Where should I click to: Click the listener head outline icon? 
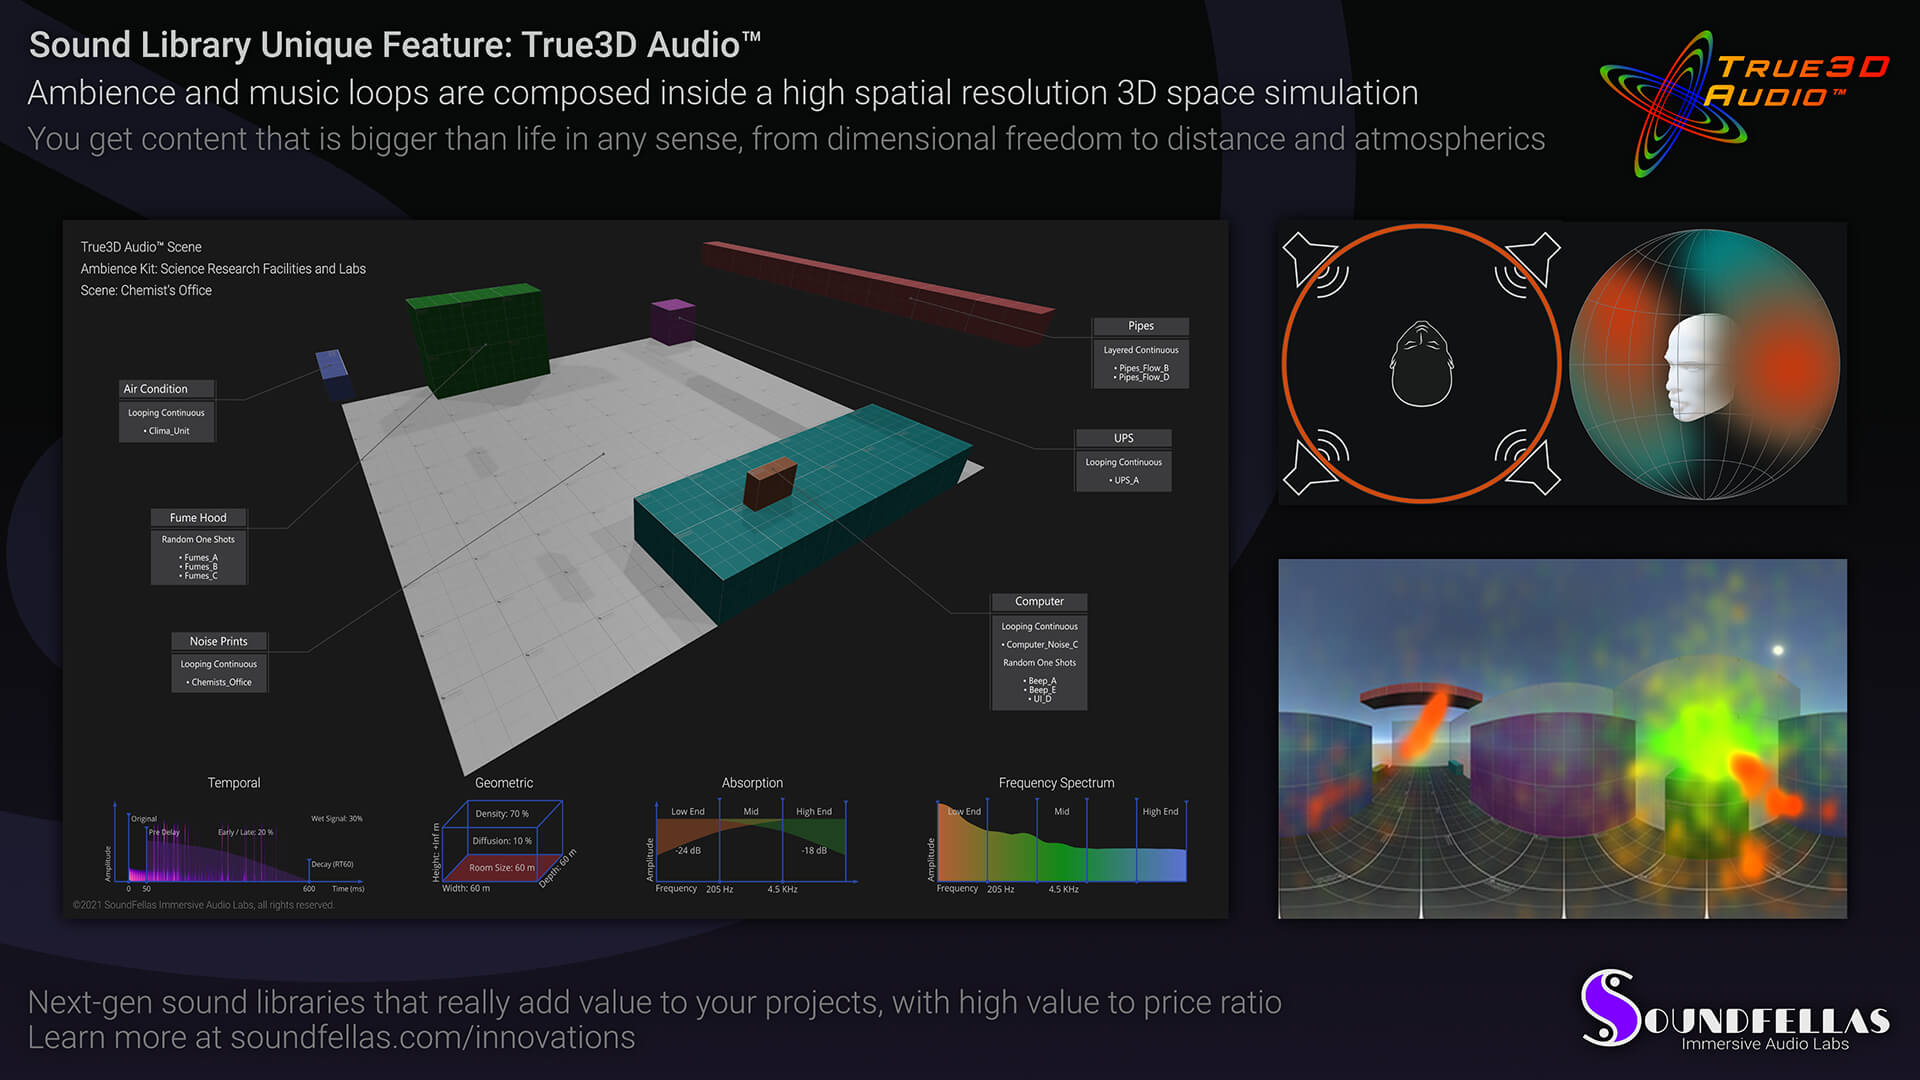coord(1421,364)
